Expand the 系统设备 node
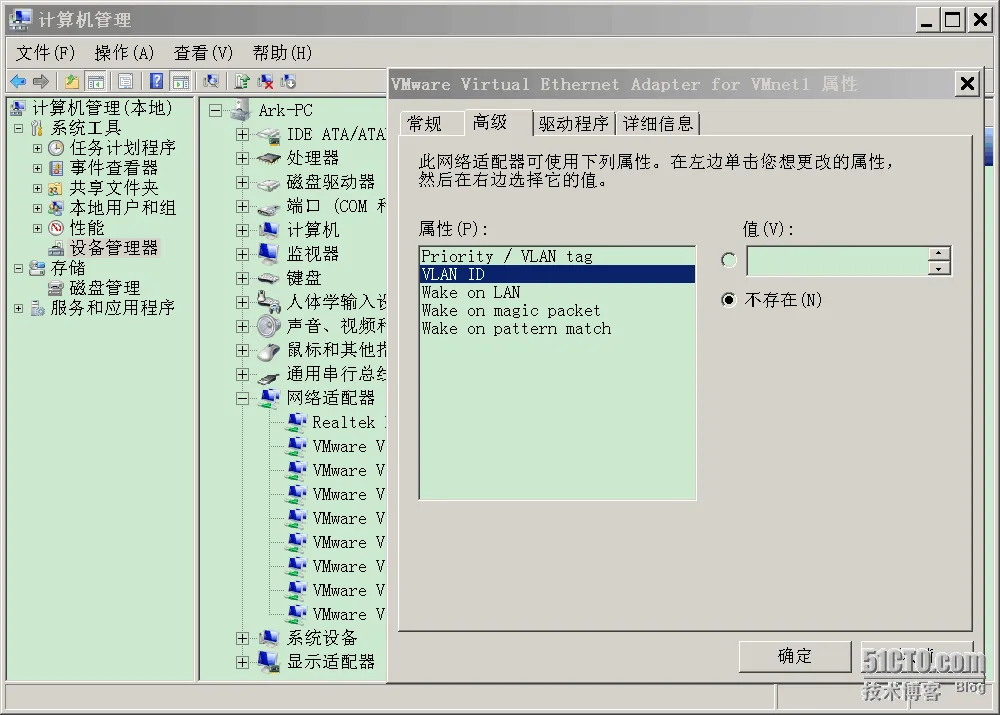 (x=242, y=638)
